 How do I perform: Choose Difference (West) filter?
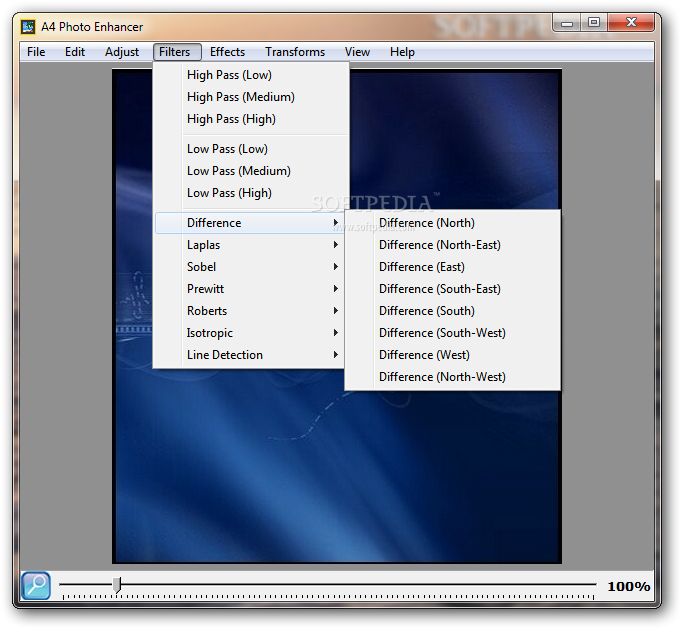[x=452, y=355]
